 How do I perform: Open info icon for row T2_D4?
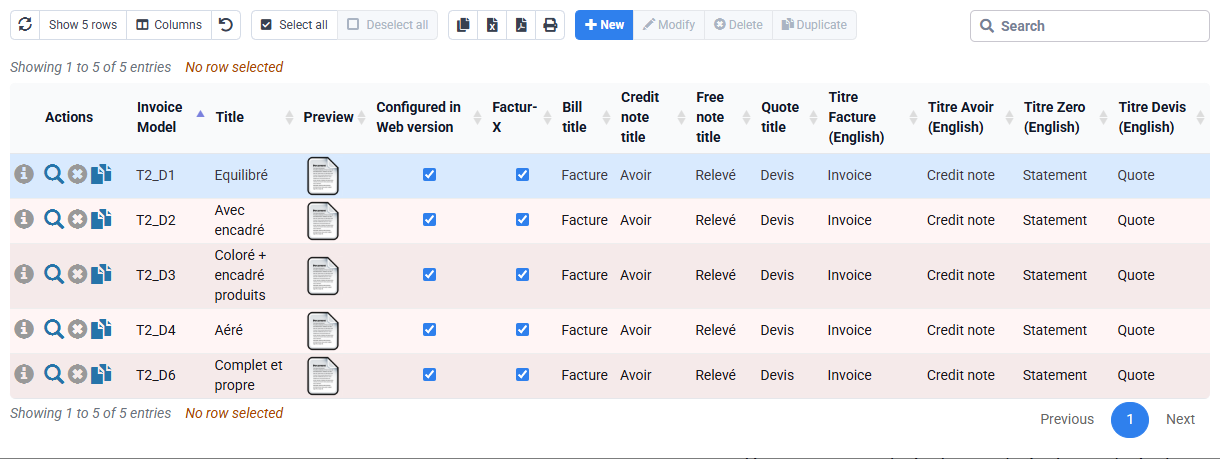click(x=24, y=329)
